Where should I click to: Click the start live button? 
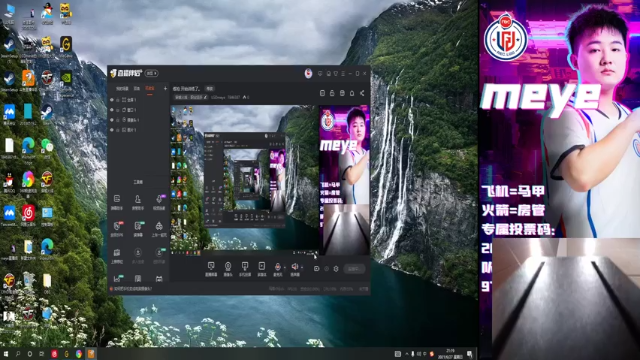pos(353,269)
